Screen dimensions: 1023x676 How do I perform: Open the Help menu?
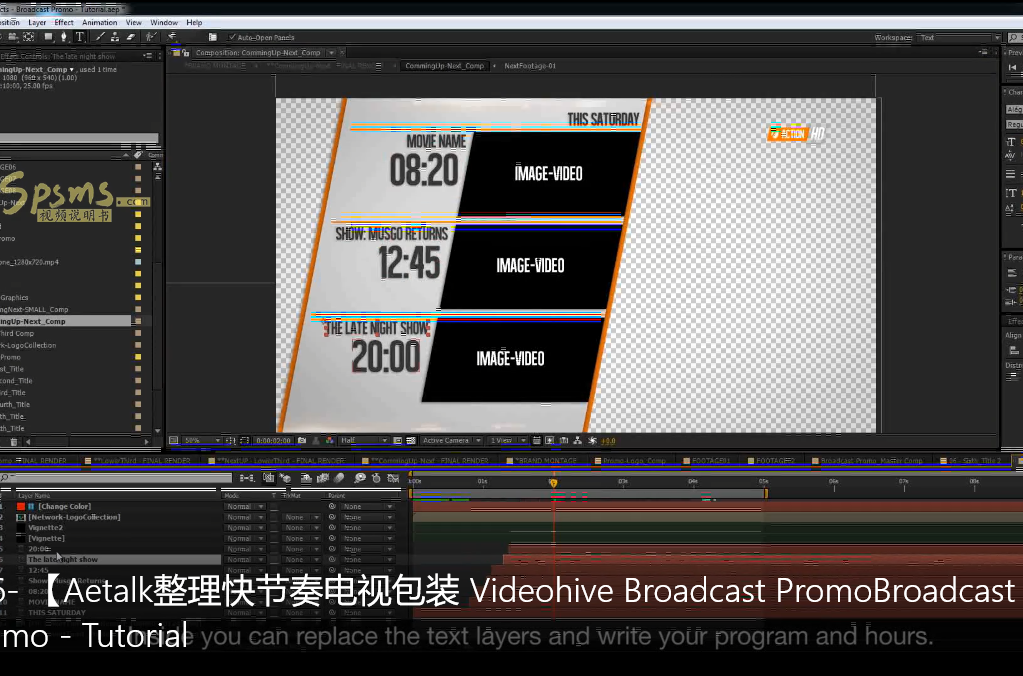(x=194, y=22)
